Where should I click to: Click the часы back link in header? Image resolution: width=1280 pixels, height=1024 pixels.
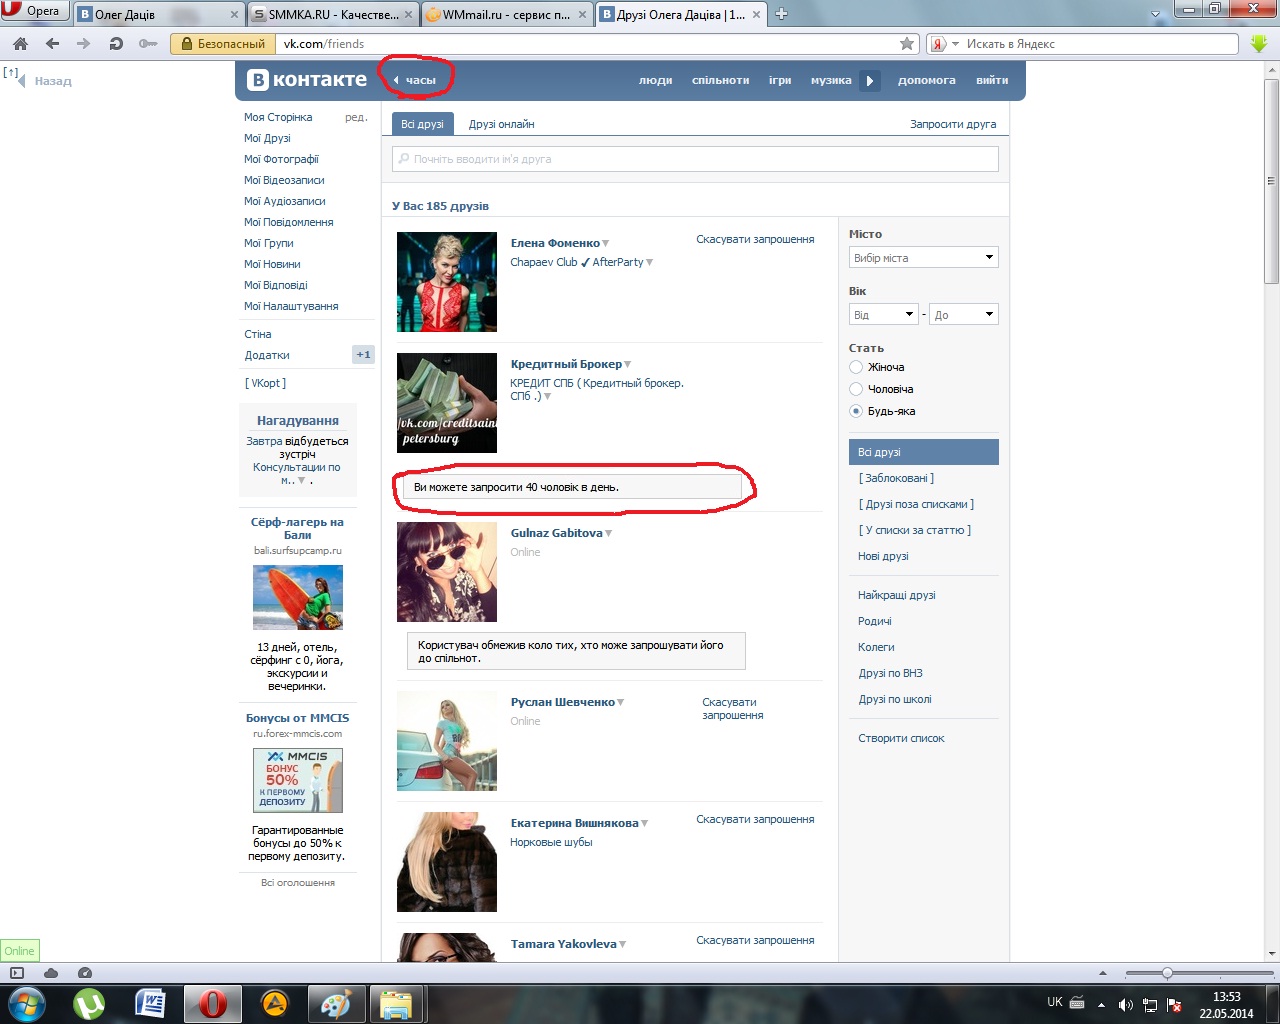point(415,80)
